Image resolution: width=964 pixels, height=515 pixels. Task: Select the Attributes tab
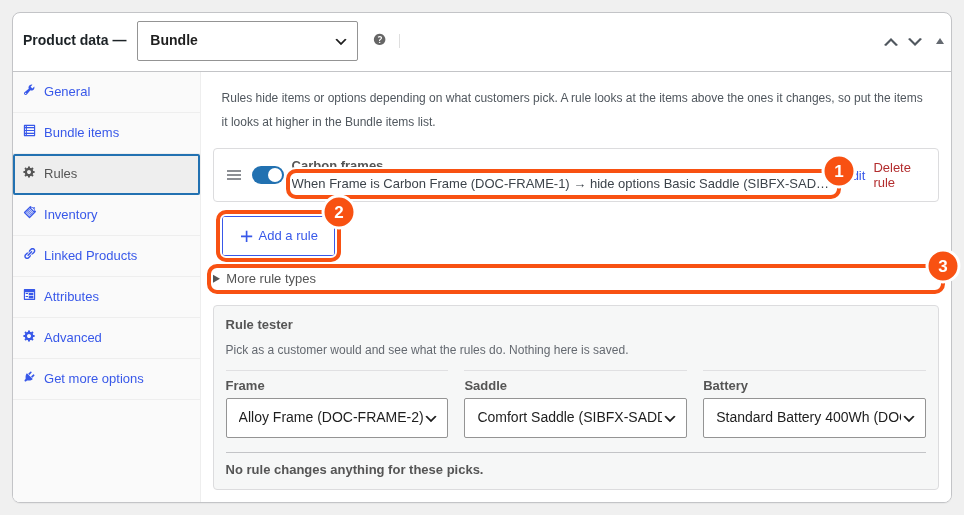[106, 297]
